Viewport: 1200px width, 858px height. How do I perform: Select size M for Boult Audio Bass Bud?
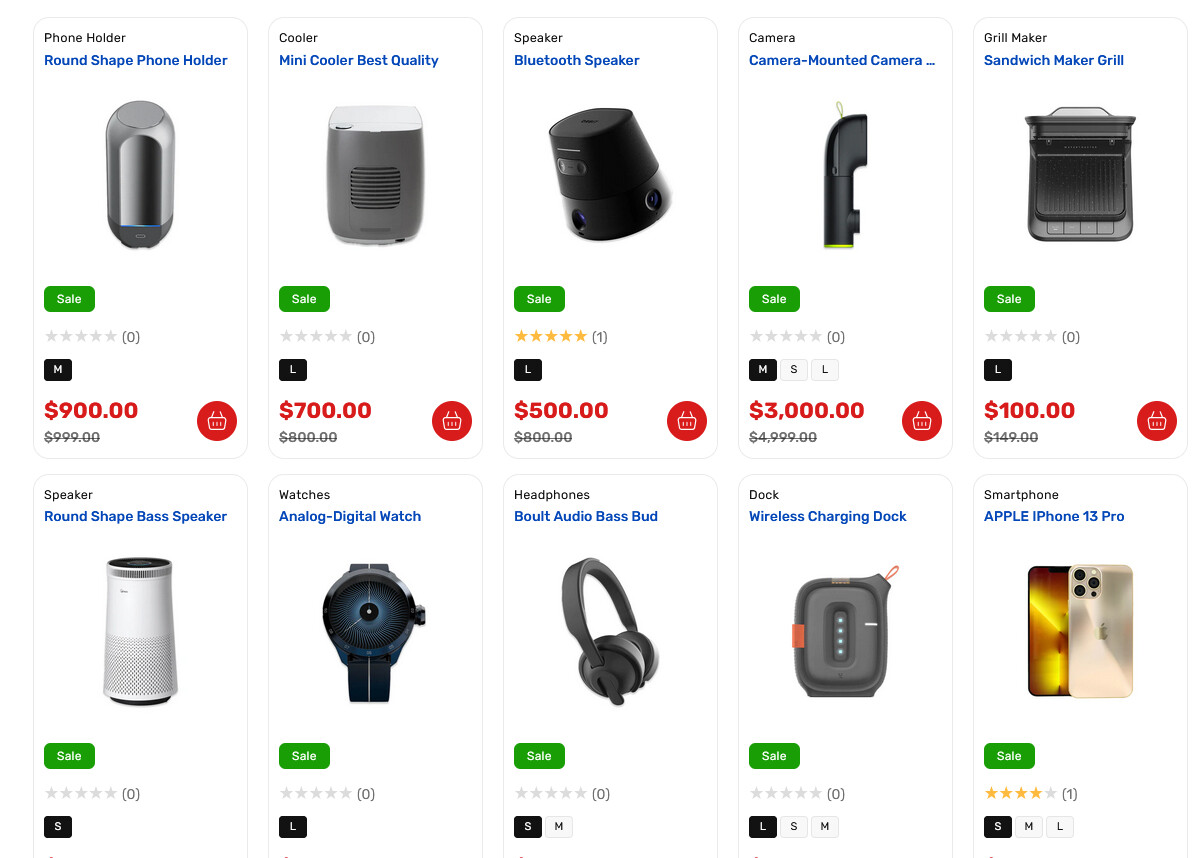coord(559,827)
